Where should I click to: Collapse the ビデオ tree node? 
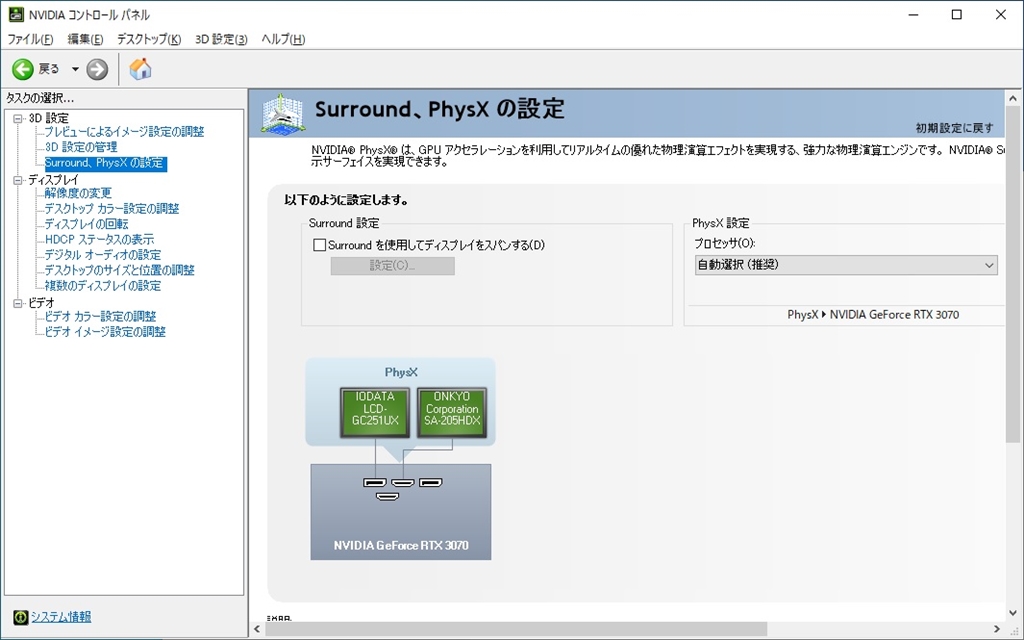tap(18, 303)
